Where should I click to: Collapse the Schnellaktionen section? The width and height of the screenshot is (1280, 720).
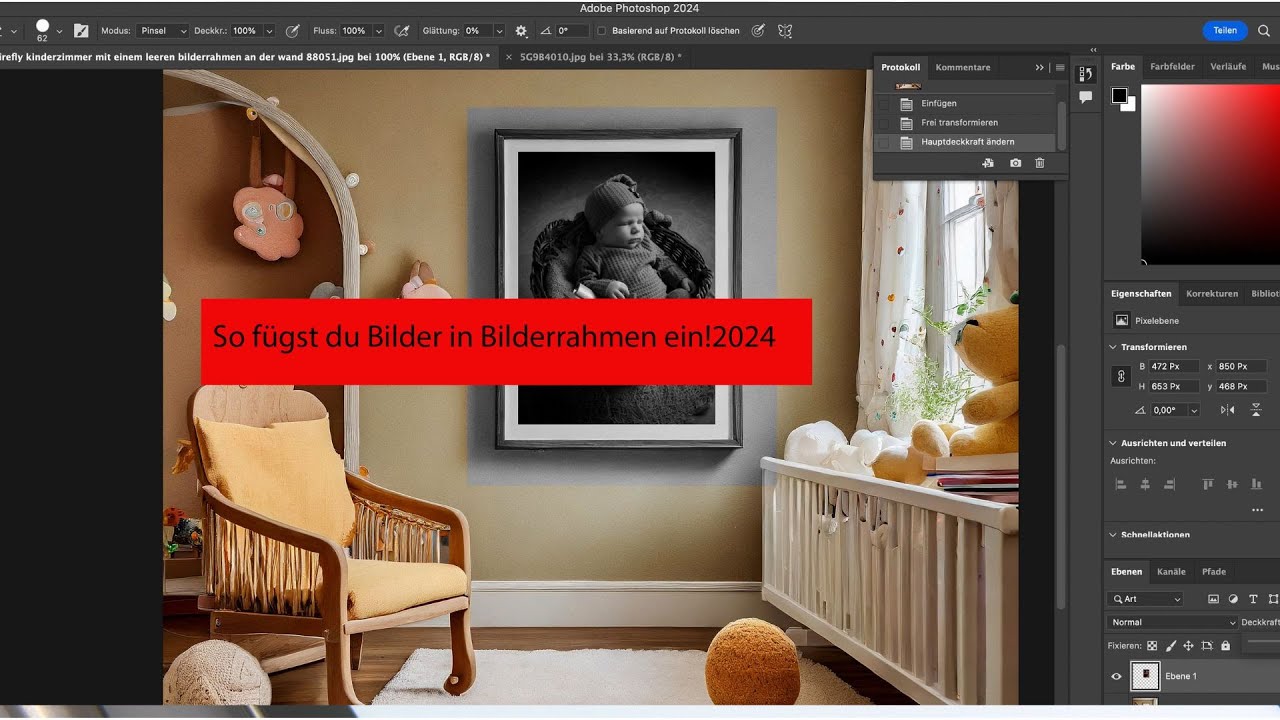1114,535
